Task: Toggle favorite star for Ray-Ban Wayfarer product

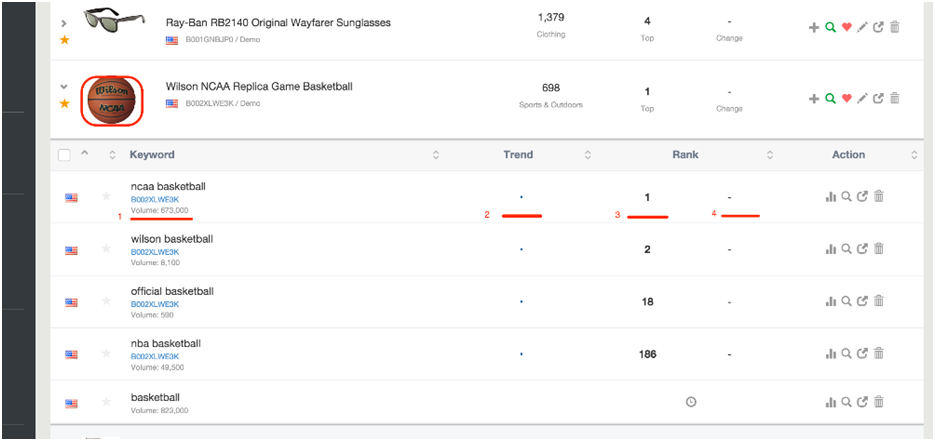Action: pyautogui.click(x=64, y=40)
